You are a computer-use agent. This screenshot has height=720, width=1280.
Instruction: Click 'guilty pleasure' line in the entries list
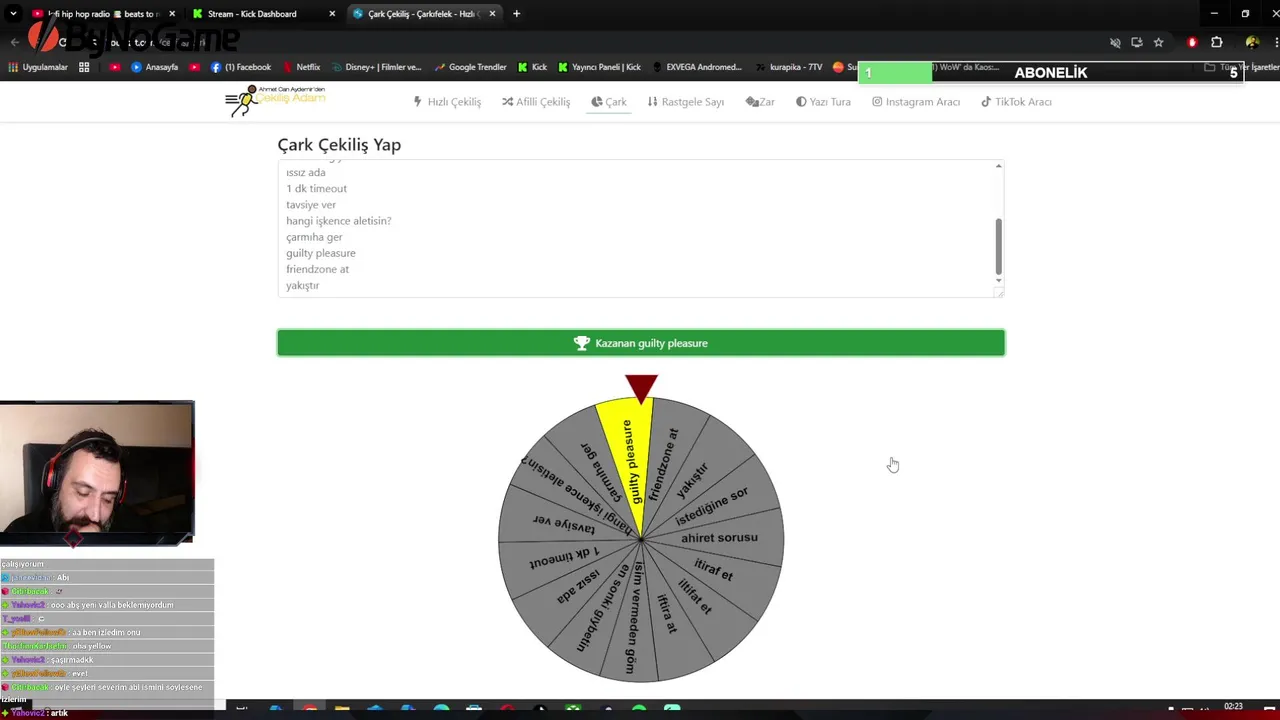pyautogui.click(x=320, y=253)
